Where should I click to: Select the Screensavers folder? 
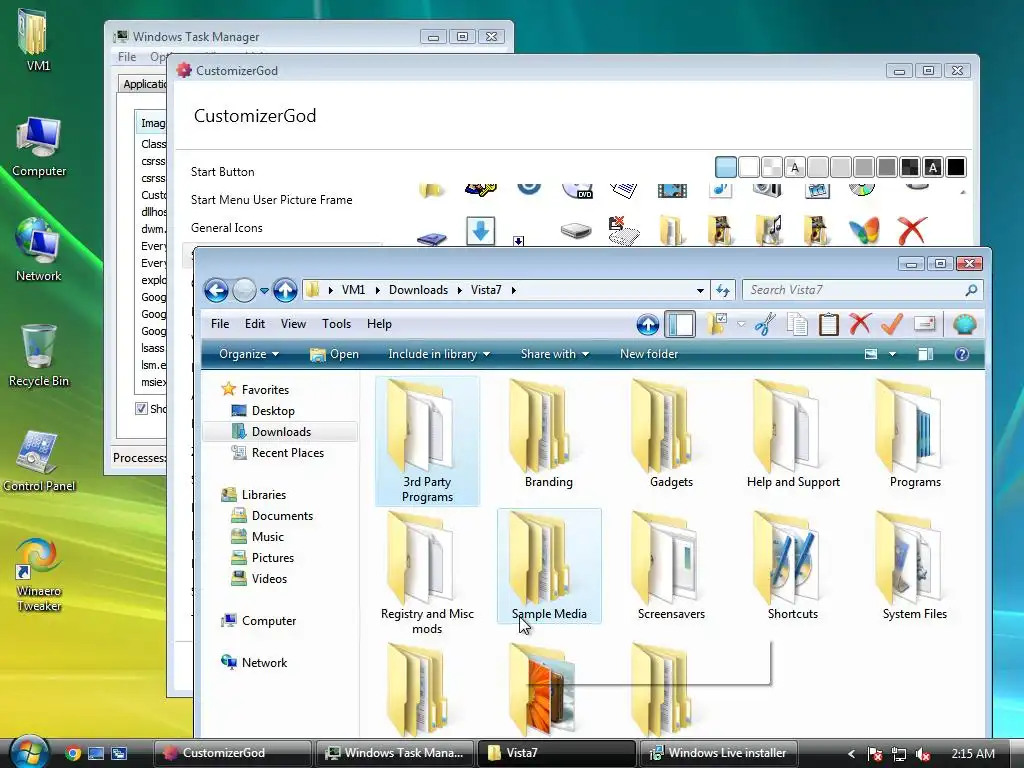(671, 567)
